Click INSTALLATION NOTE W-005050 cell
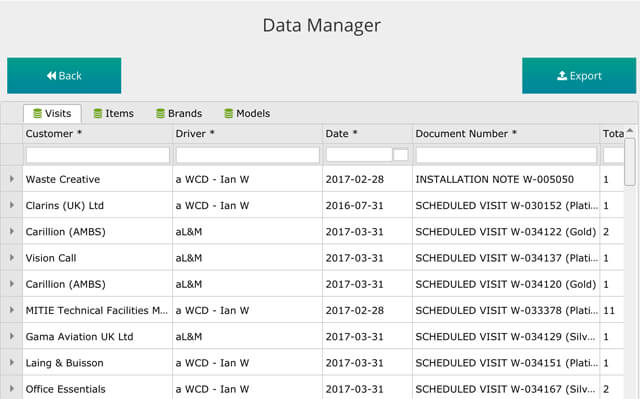This screenshot has width=640, height=399. (506, 179)
